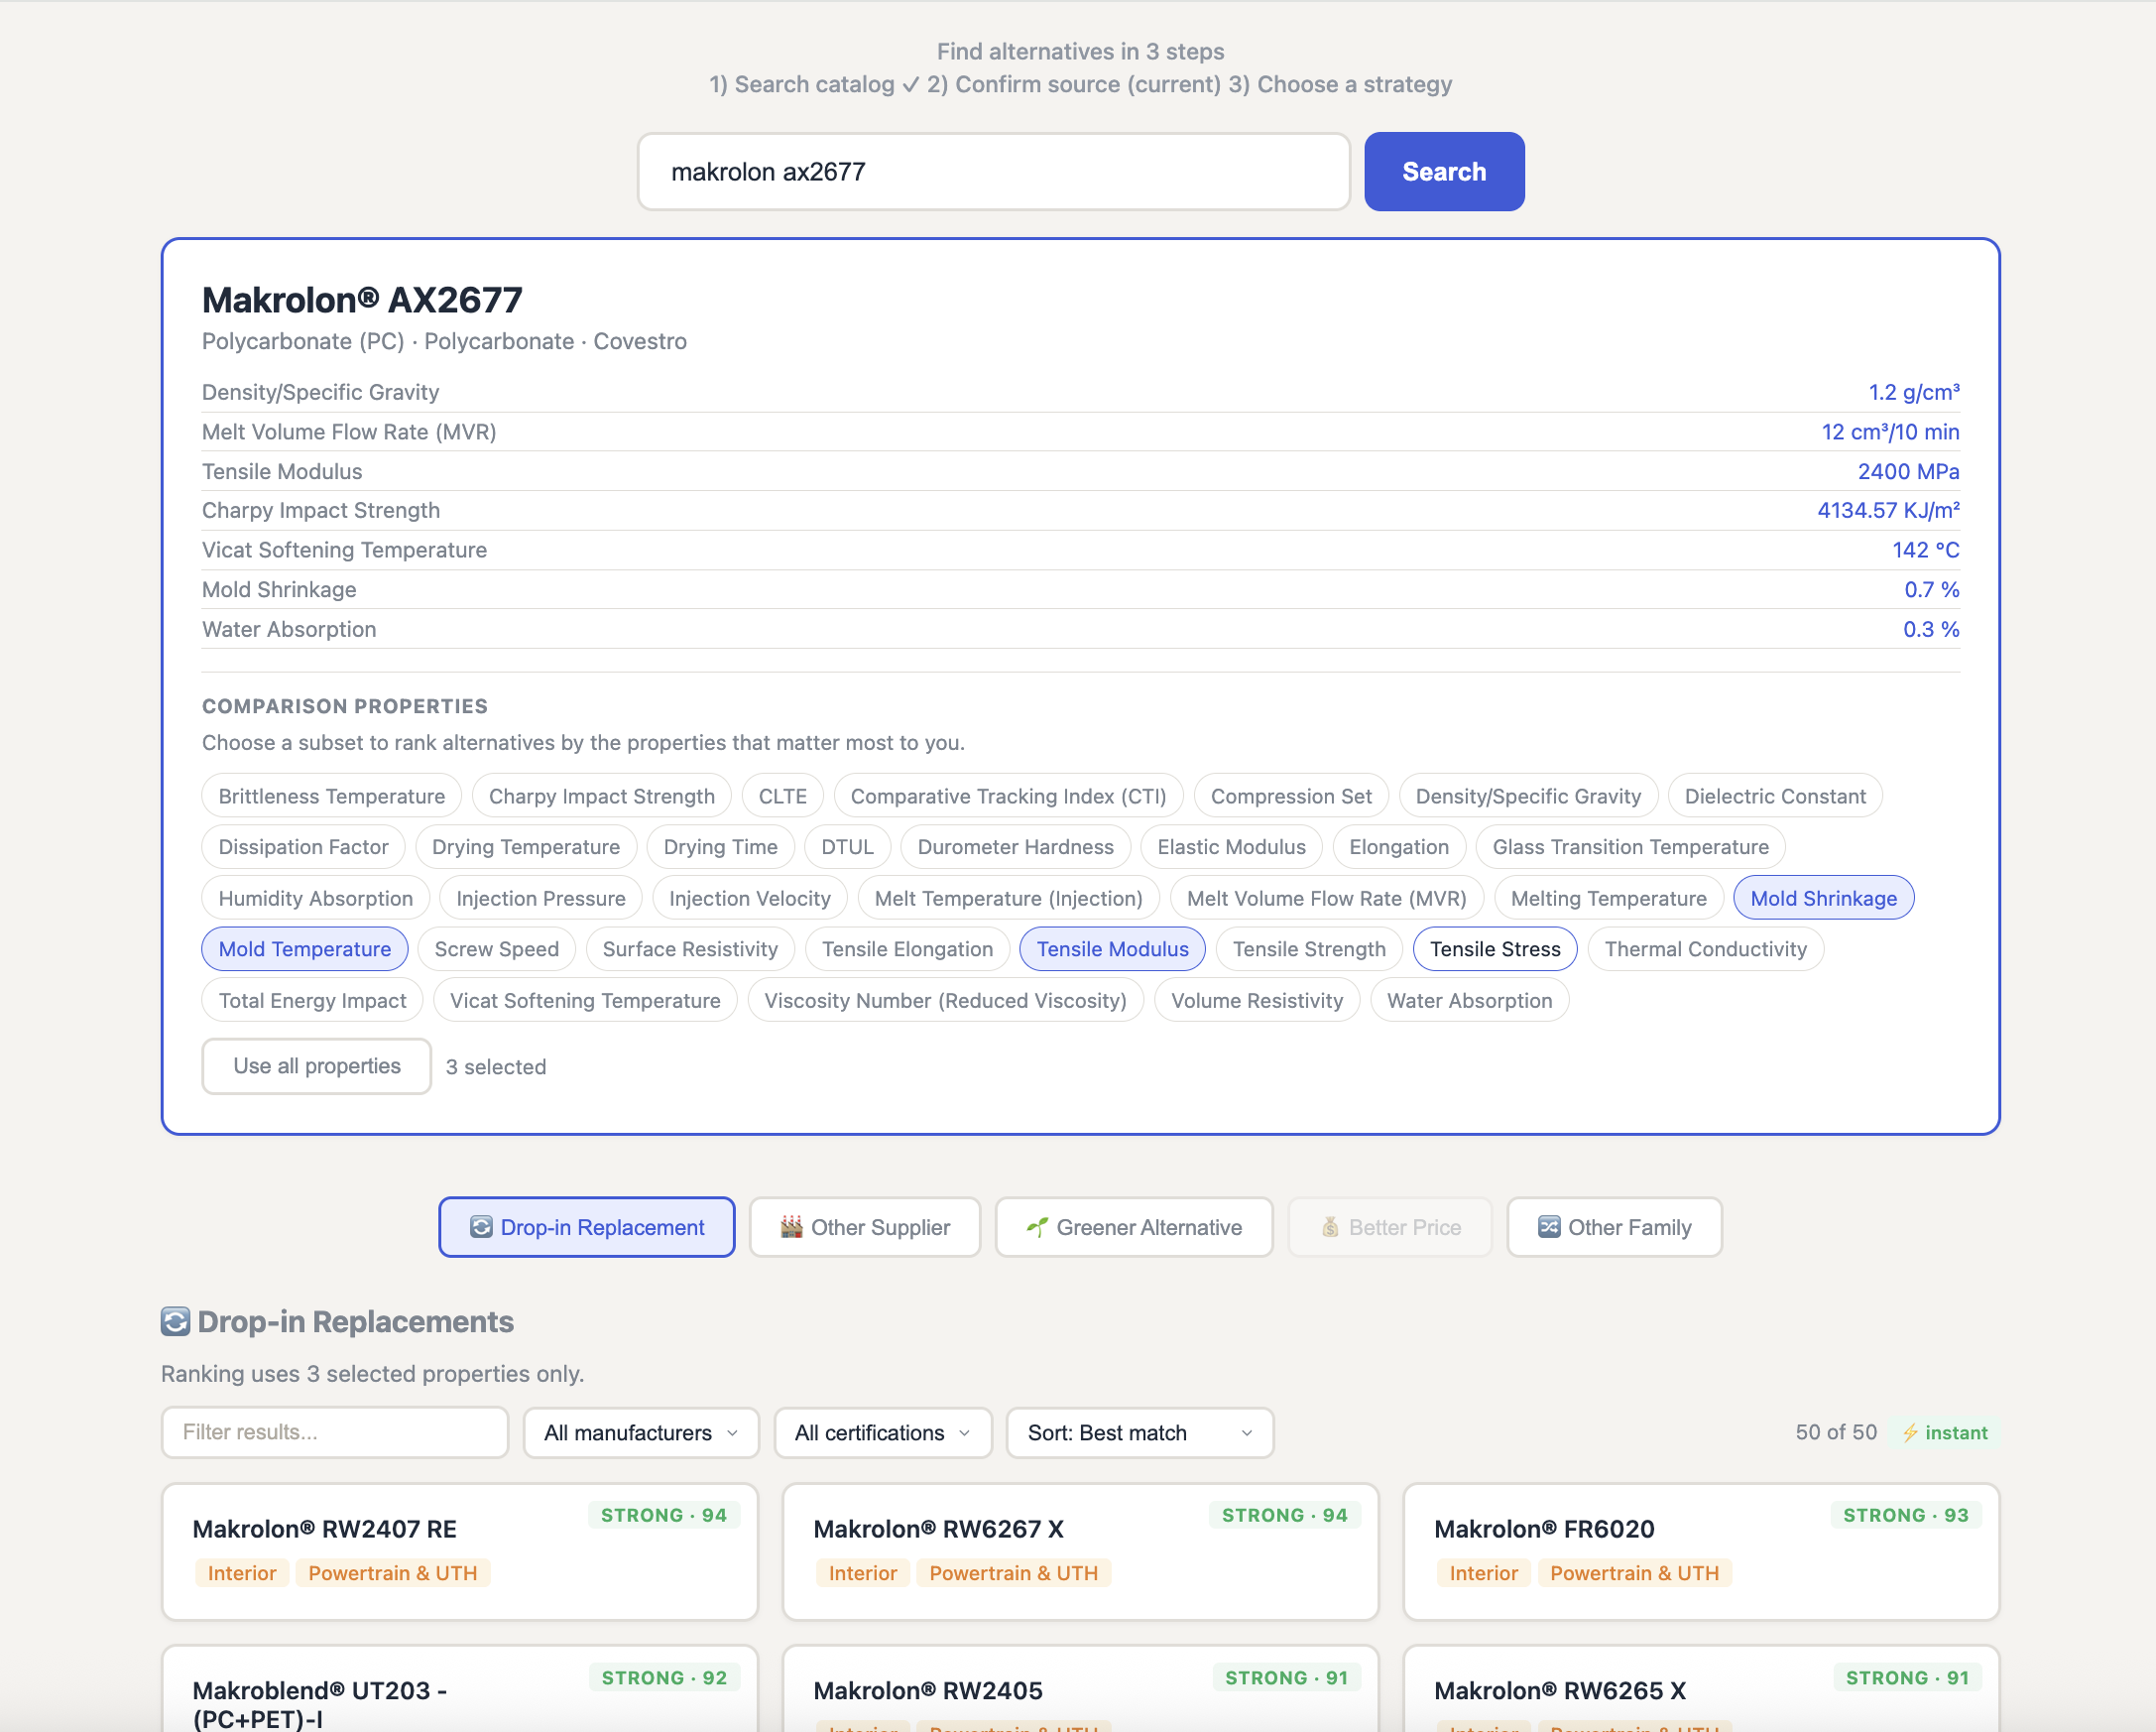Deselect the Tensile Modulus chip

pyautogui.click(x=1112, y=949)
